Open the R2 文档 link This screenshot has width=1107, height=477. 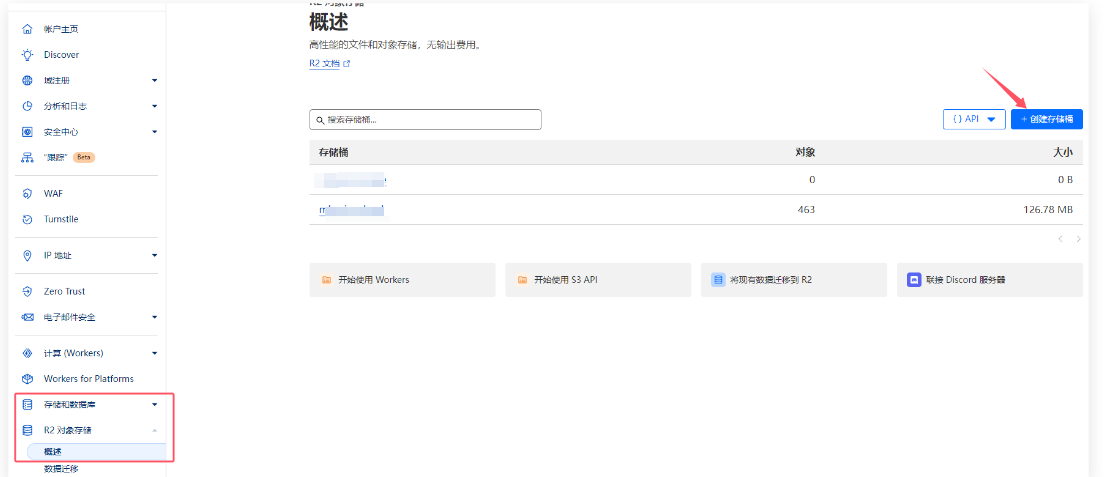[324, 64]
